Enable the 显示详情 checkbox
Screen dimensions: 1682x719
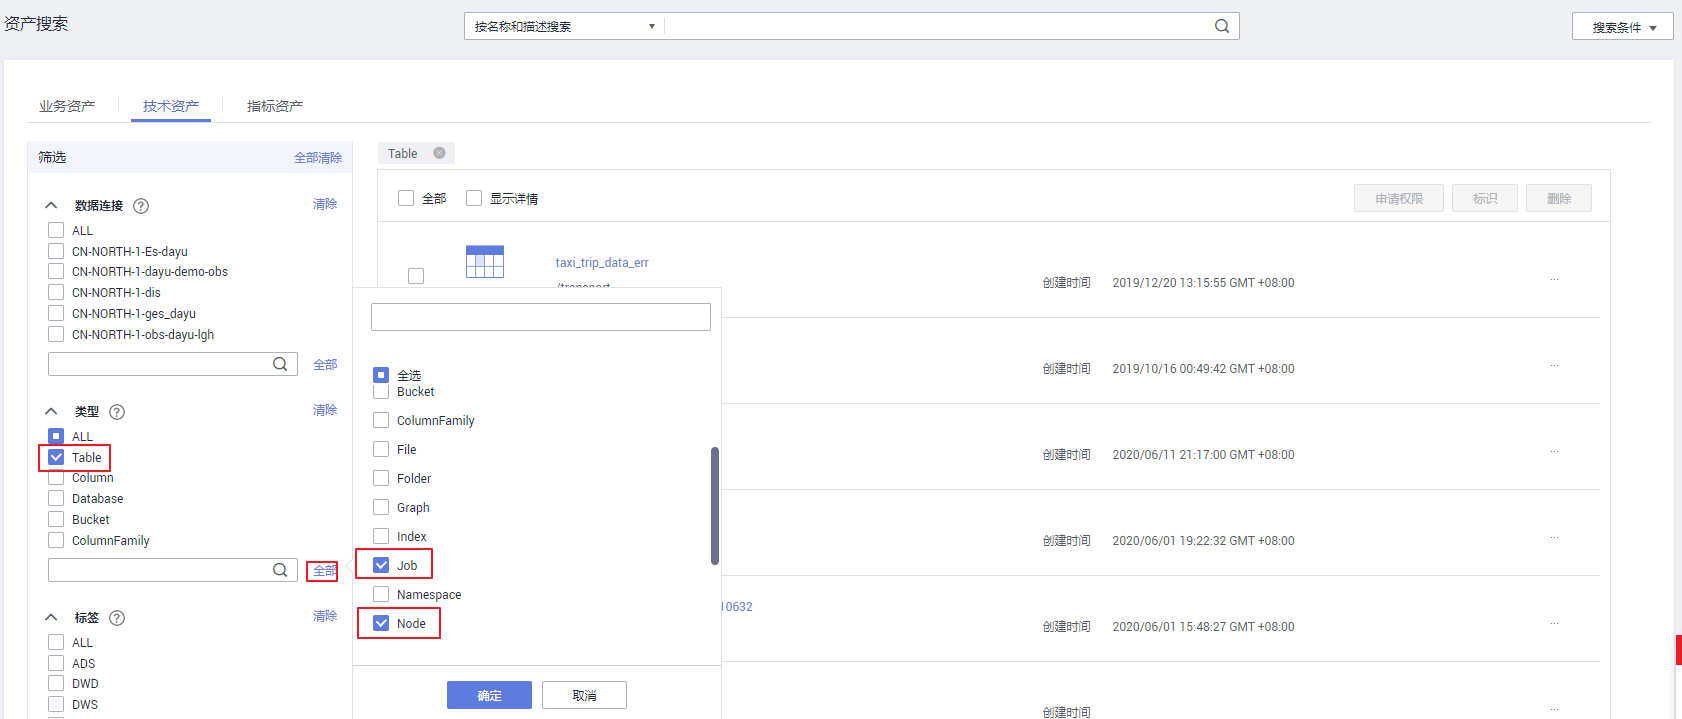click(474, 198)
